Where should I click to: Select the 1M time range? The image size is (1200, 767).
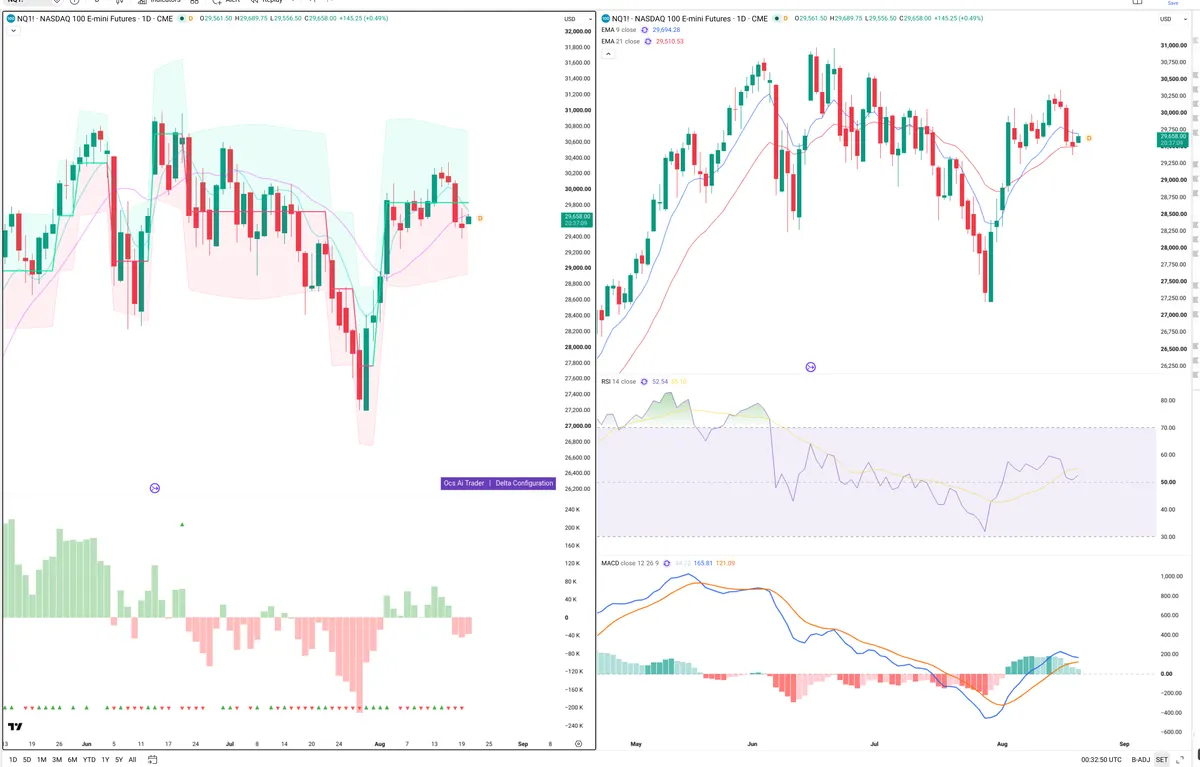42,760
